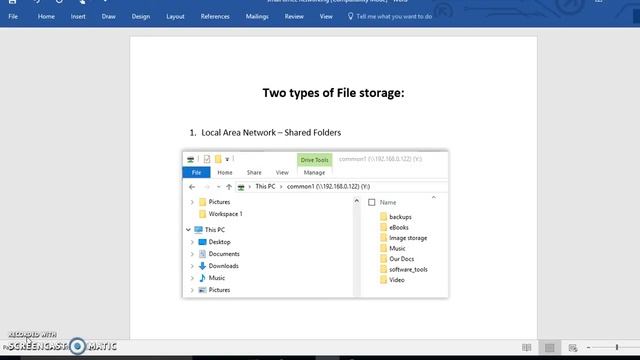Screen dimensions: 640x360
Task: Collapse the This PC tree node
Action: pos(188,230)
